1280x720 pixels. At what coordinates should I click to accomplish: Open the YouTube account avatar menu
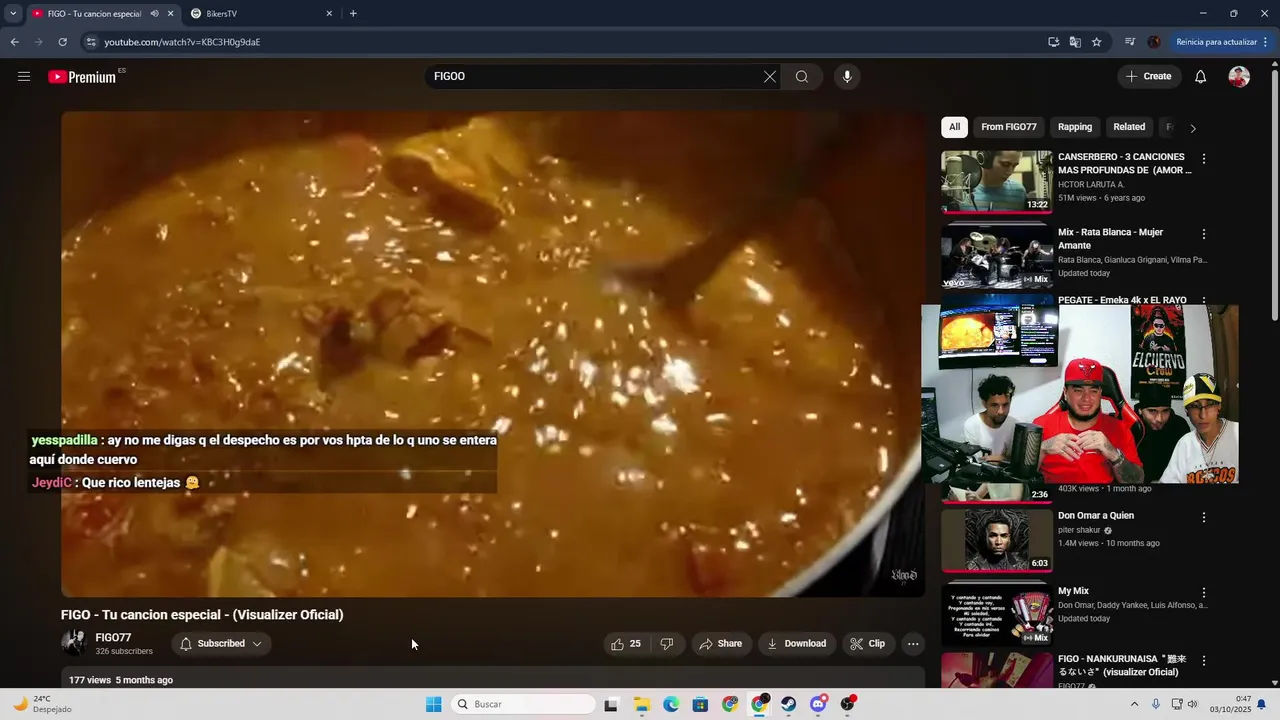coord(1239,77)
